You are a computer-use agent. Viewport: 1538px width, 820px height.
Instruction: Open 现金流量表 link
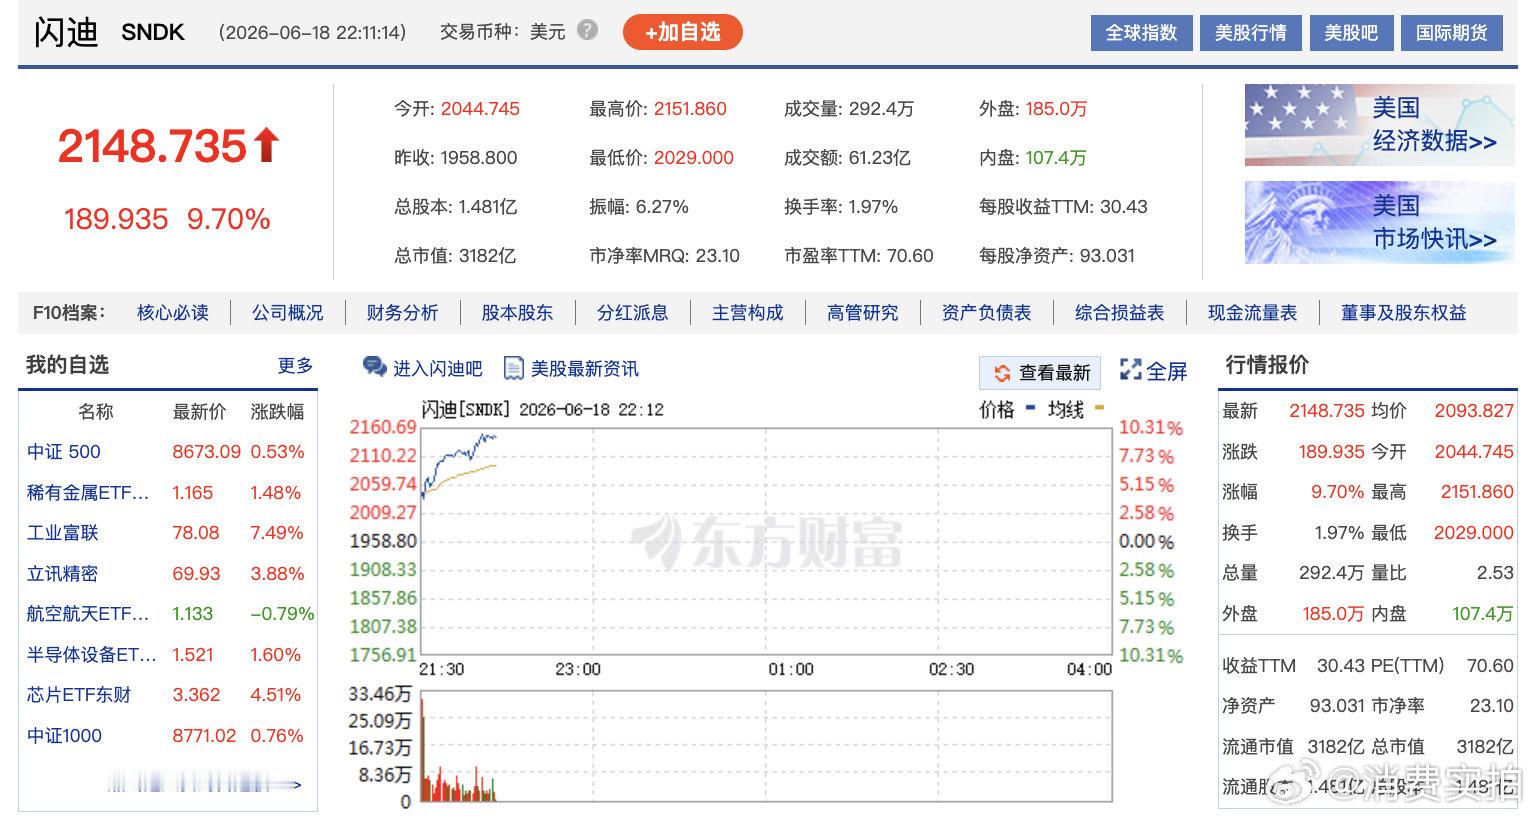point(1252,313)
